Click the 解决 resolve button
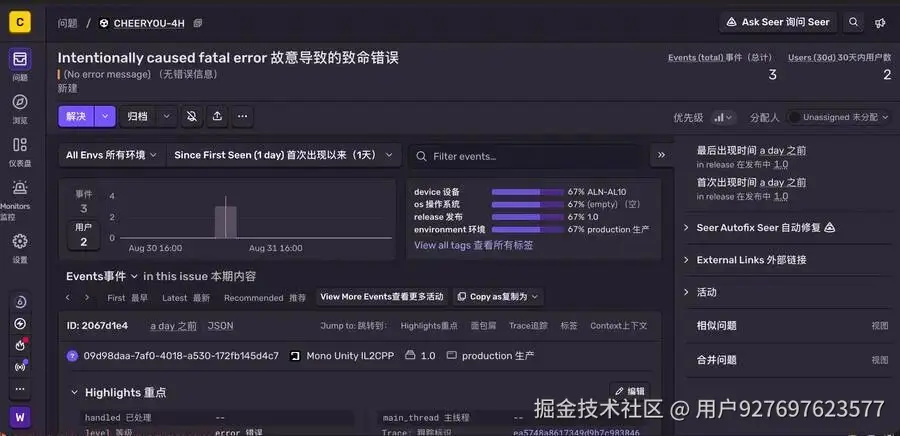The image size is (900, 436). [76, 116]
